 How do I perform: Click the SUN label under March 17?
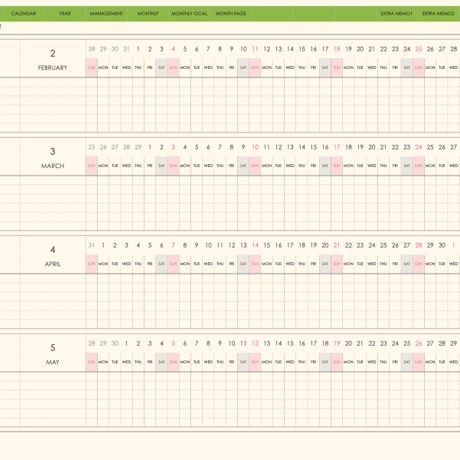[x=337, y=166]
